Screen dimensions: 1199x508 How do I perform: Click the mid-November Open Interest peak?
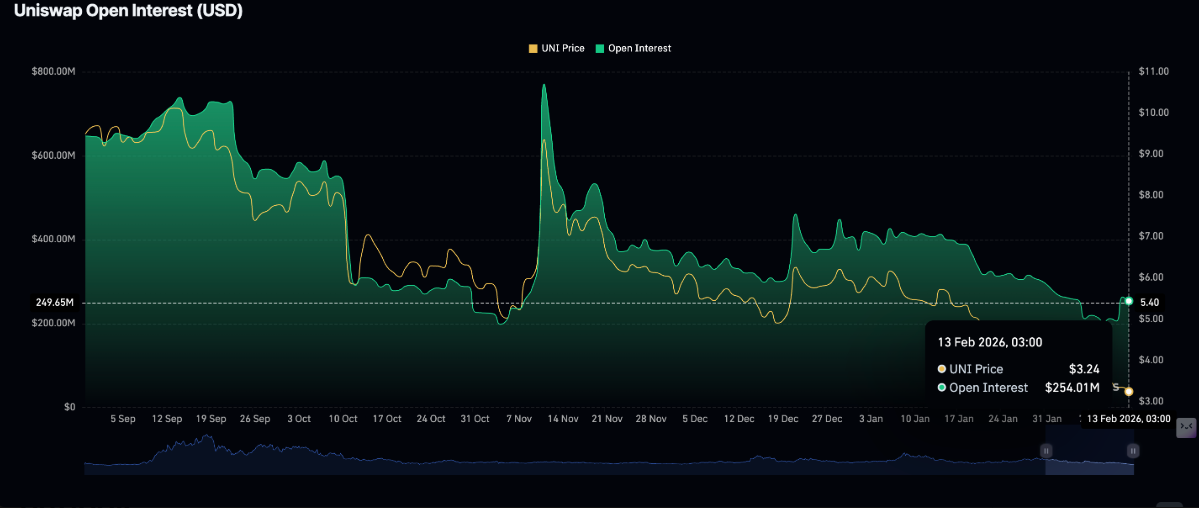click(x=544, y=85)
